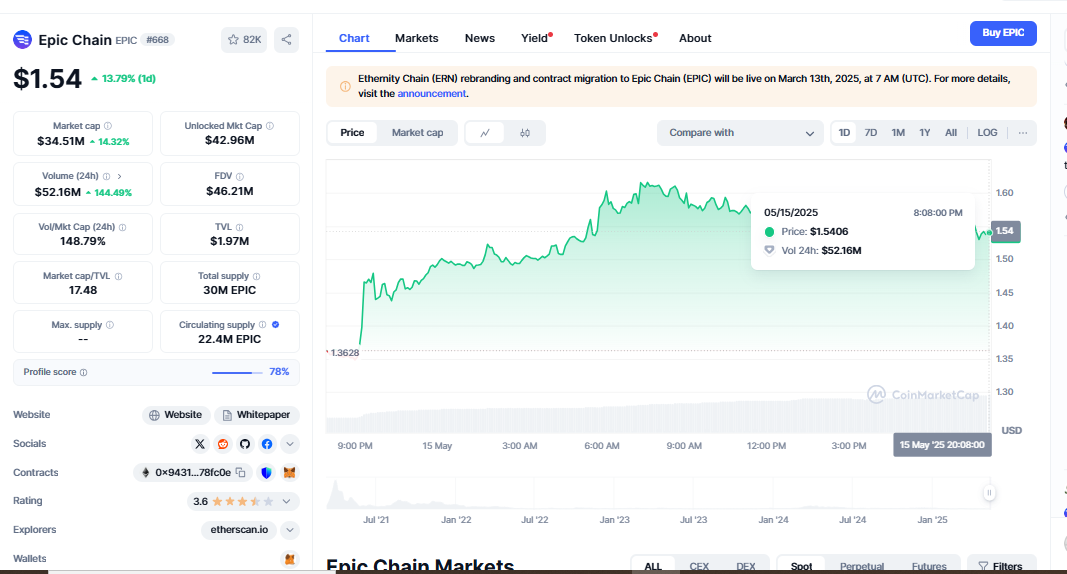Add token to MetaMask fox icon
The height and width of the screenshot is (574, 1067).
tap(289, 473)
